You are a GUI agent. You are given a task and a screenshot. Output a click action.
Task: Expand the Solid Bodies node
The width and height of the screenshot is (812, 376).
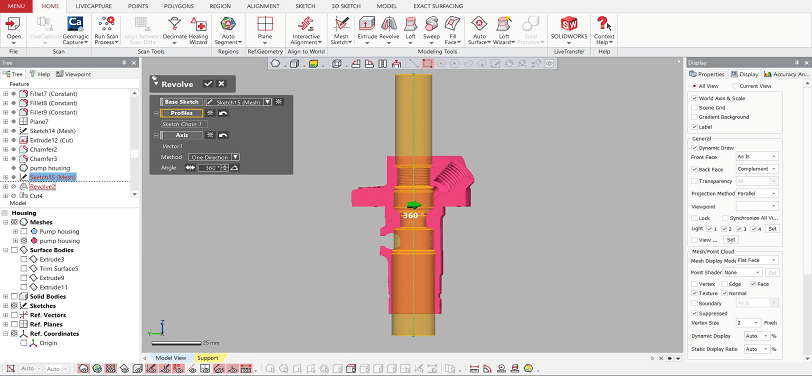coord(6,297)
